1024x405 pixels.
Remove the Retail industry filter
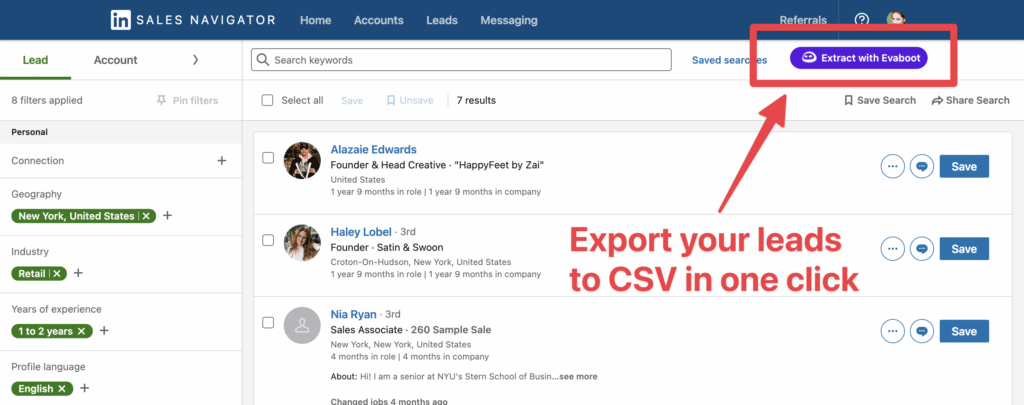(x=57, y=274)
